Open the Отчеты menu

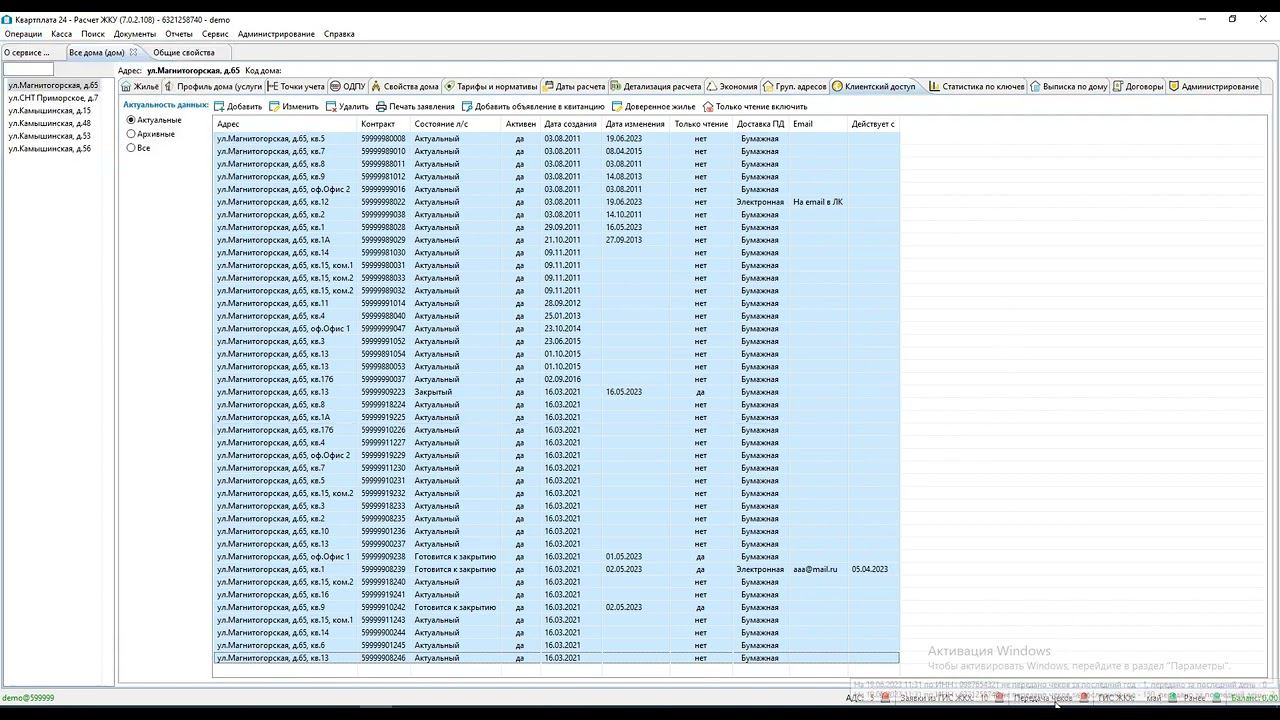tap(179, 34)
